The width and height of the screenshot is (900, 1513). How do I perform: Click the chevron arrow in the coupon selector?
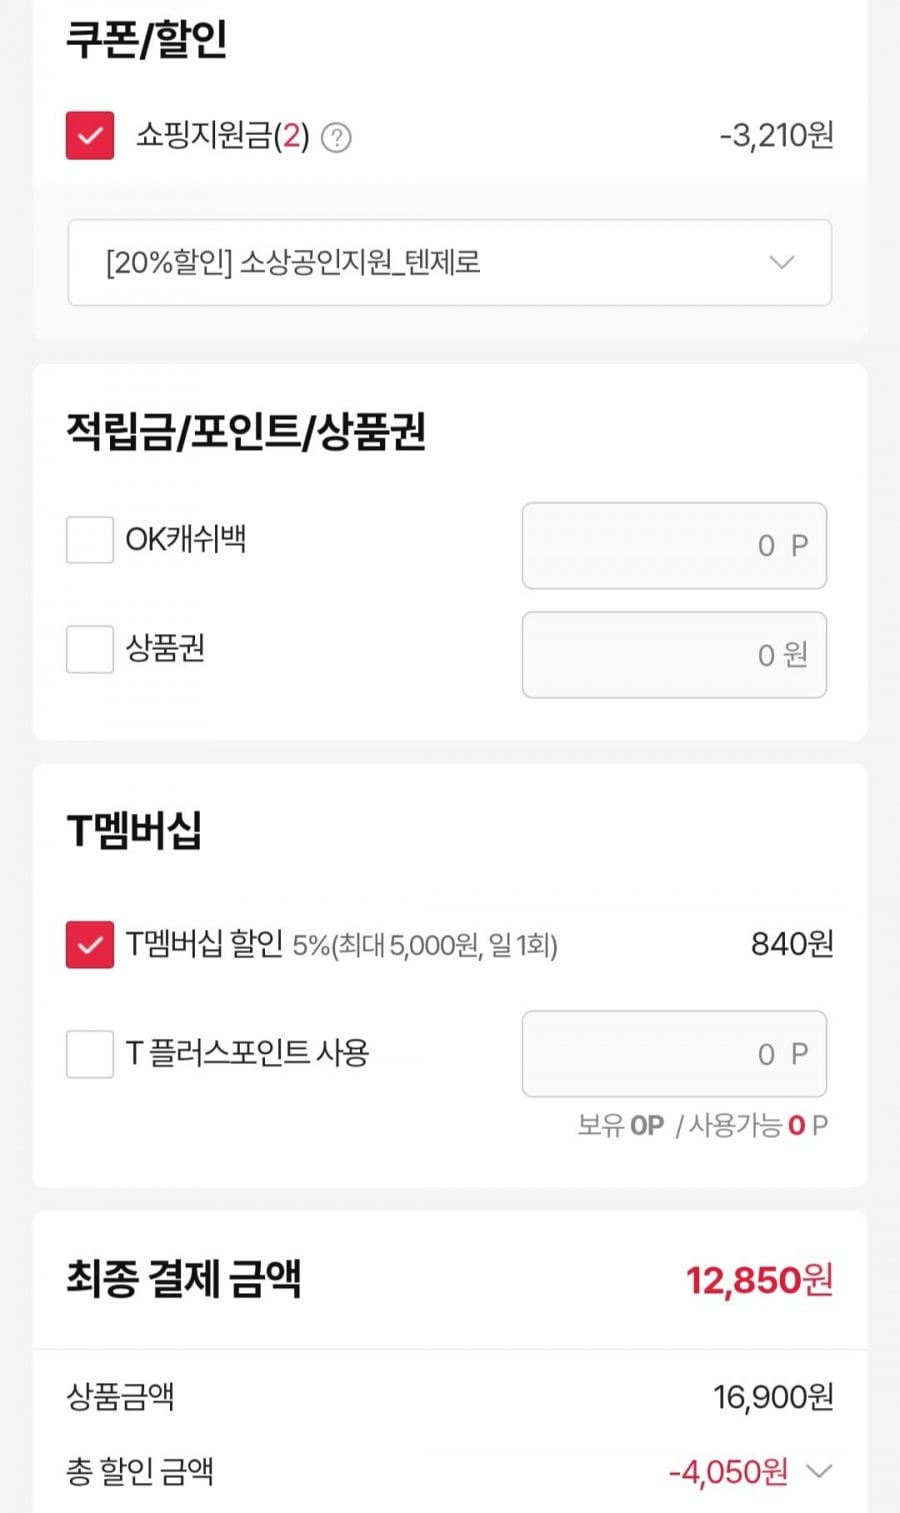(x=781, y=263)
